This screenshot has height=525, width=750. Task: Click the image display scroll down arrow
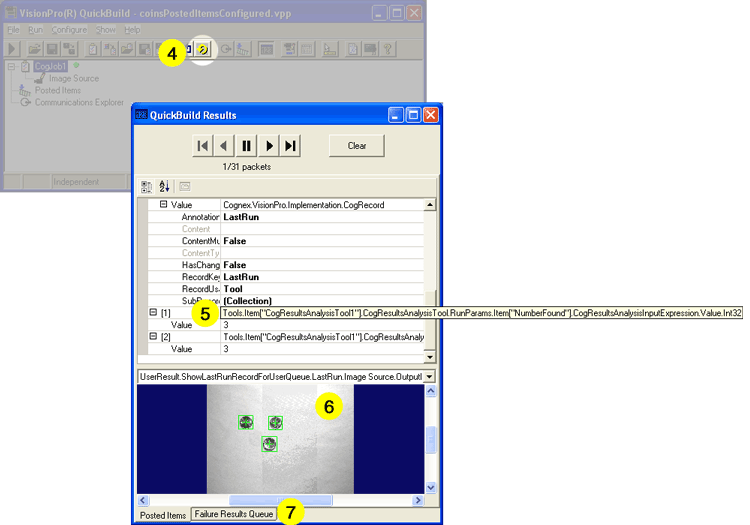[x=430, y=487]
